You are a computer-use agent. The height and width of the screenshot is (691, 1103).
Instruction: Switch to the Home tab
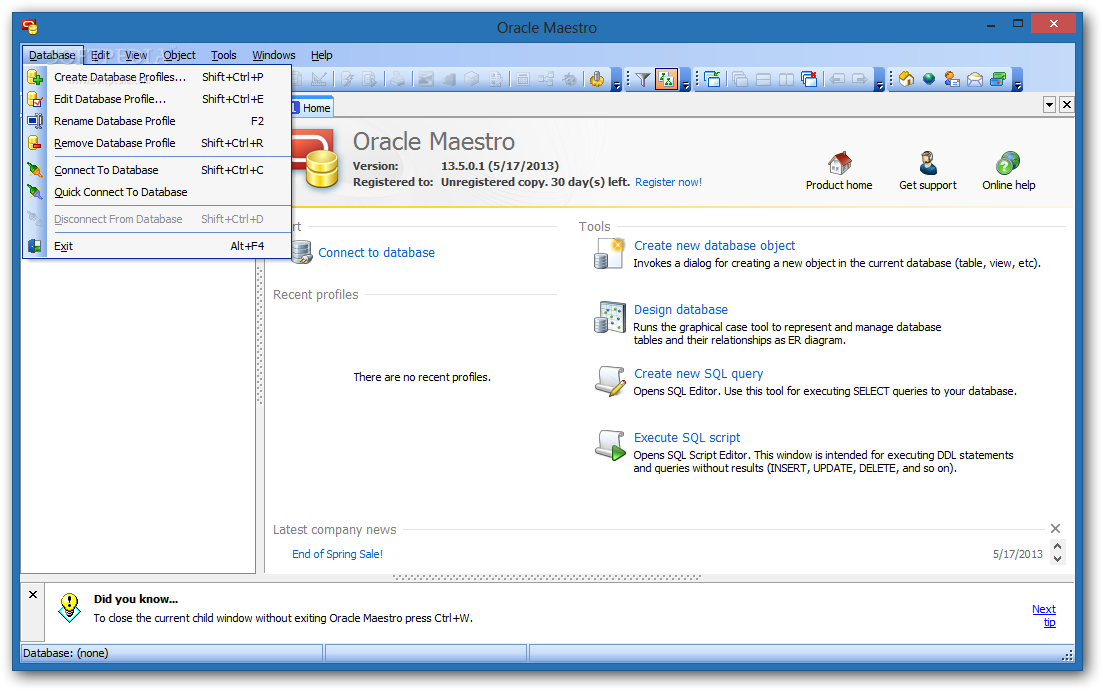(x=312, y=108)
